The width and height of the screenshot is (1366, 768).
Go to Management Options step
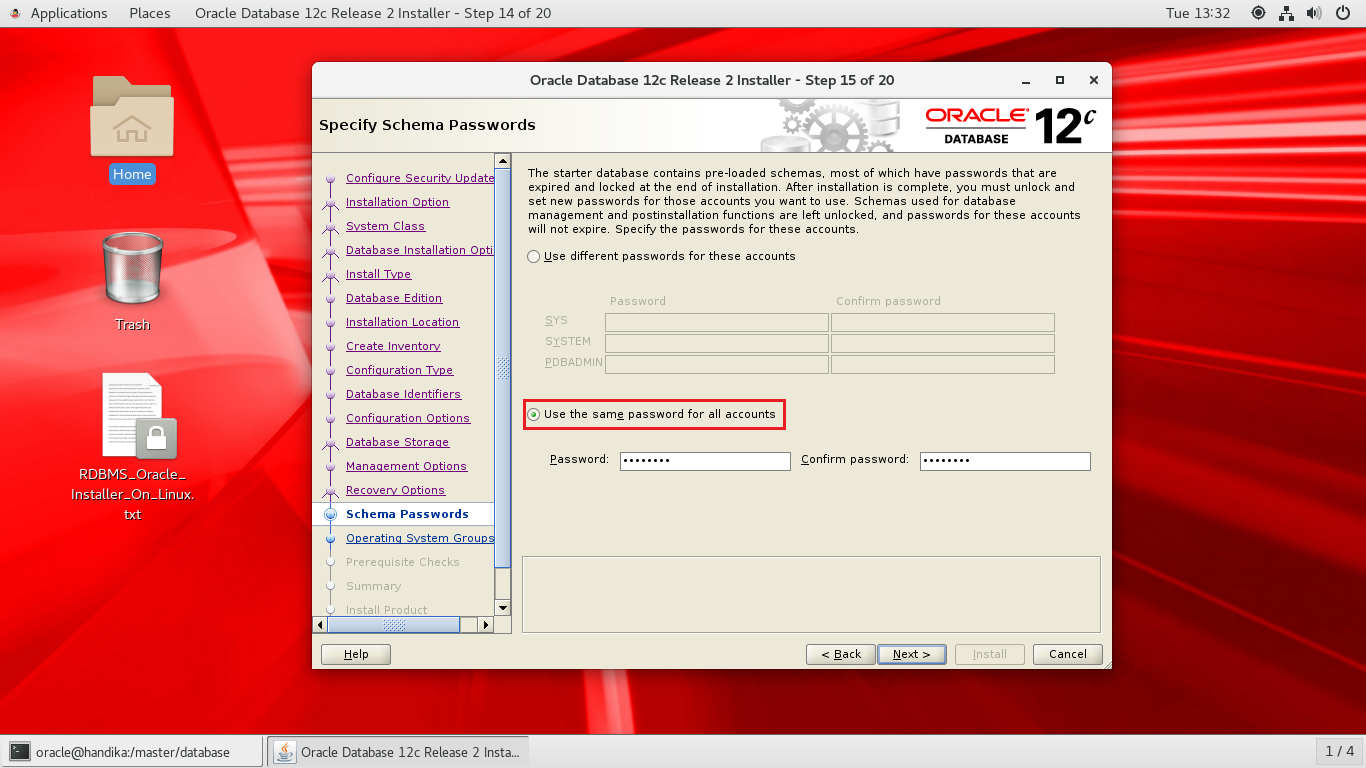406,466
